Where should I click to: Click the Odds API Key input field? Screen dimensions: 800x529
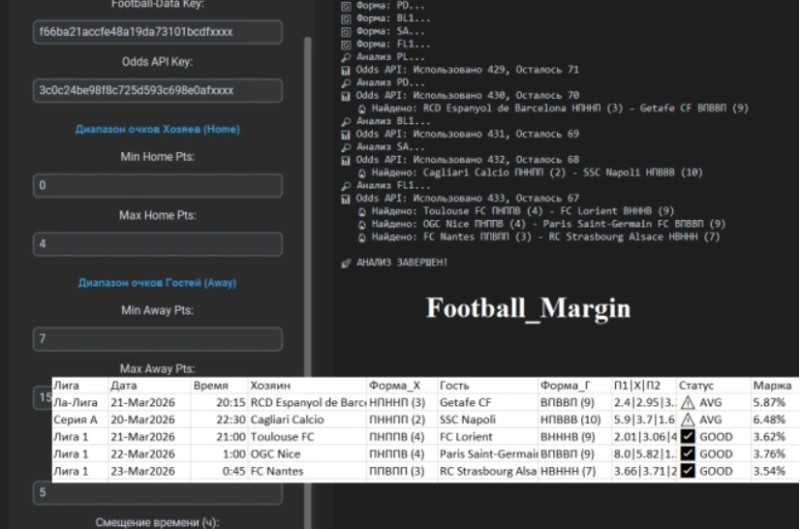157,90
